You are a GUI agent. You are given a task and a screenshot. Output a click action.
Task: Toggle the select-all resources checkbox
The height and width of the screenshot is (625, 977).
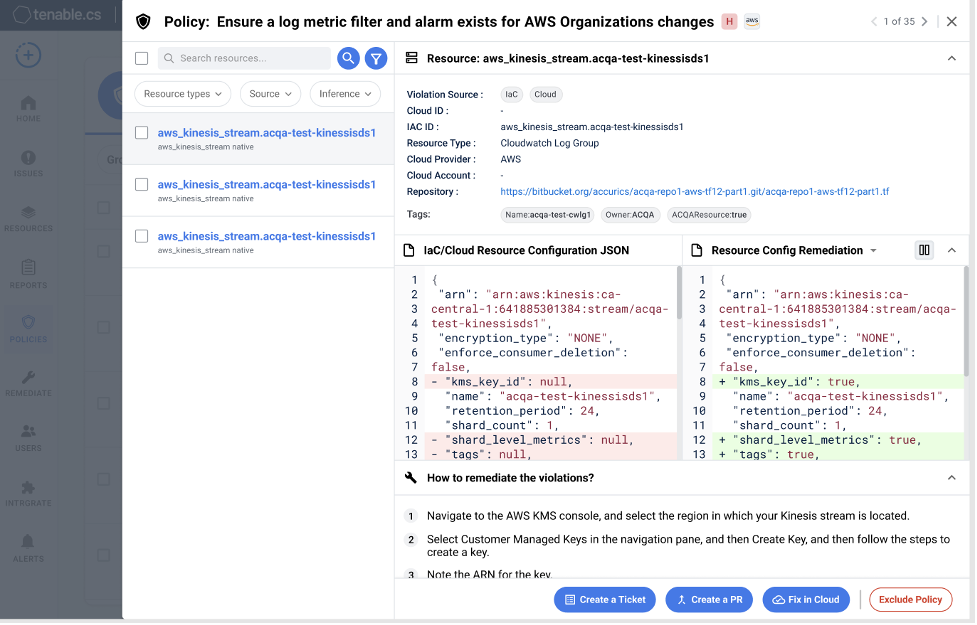point(141,59)
